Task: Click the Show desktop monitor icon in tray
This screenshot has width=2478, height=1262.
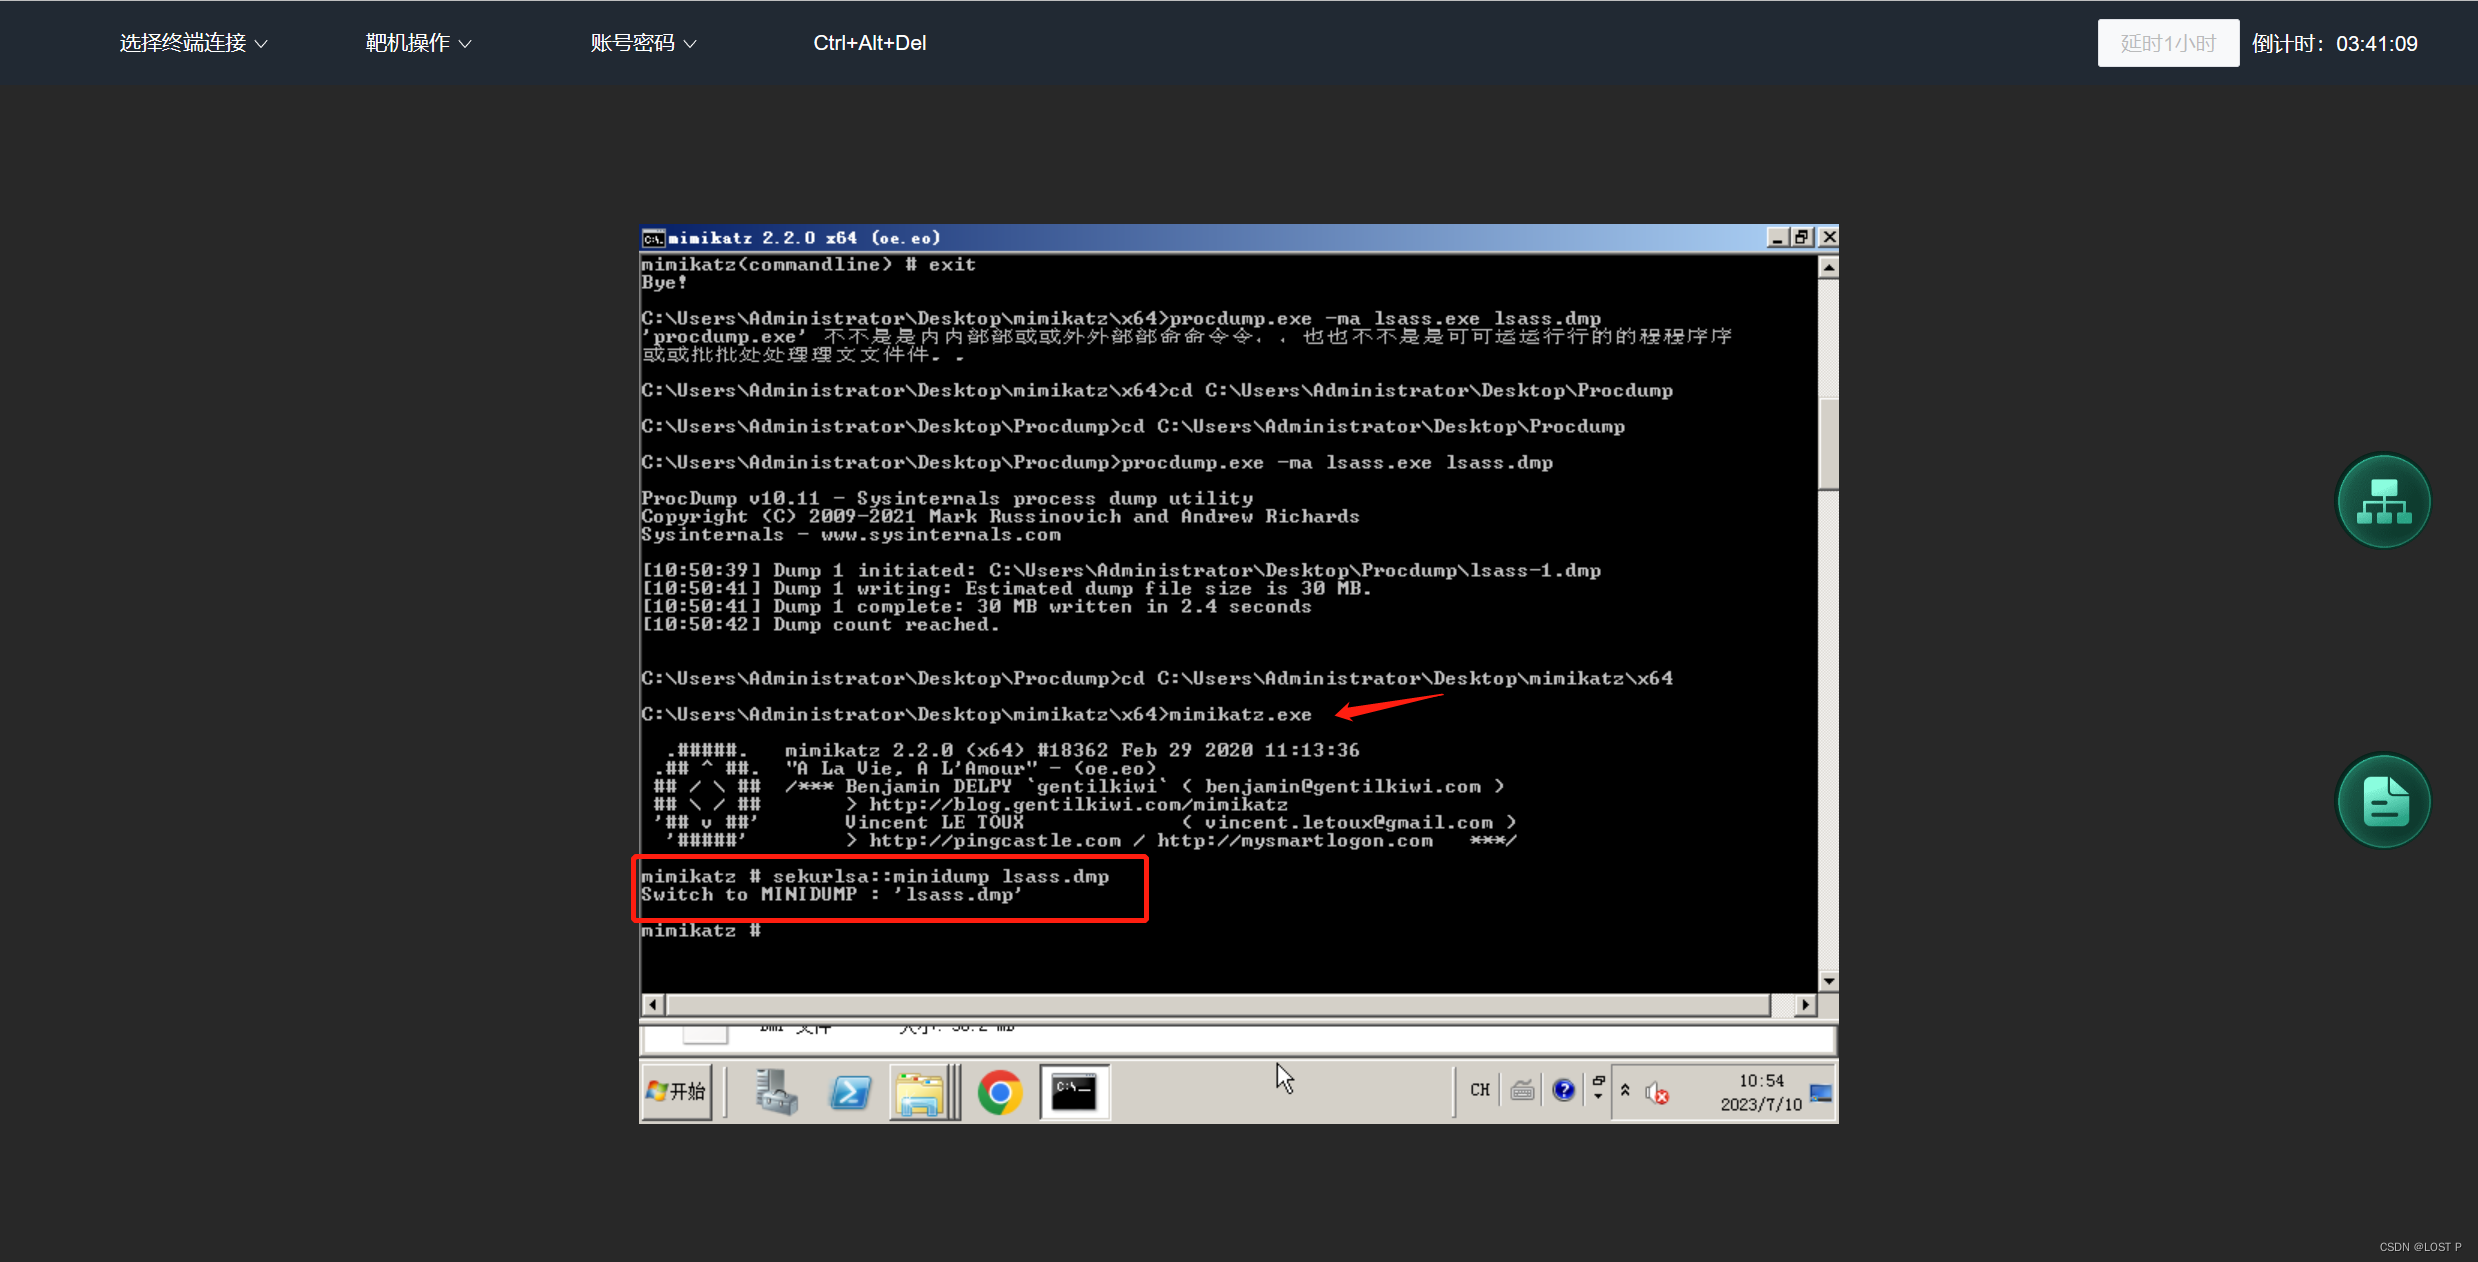Action: (1821, 1092)
